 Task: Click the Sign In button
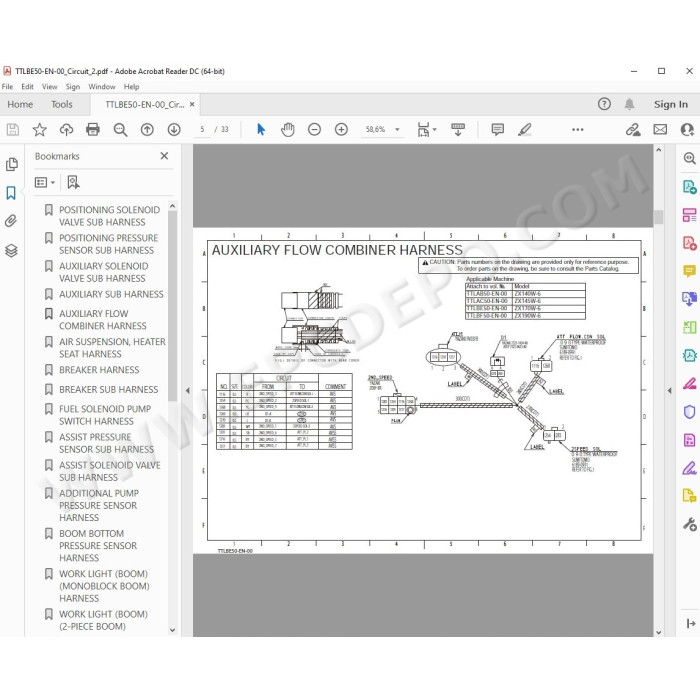(671, 104)
